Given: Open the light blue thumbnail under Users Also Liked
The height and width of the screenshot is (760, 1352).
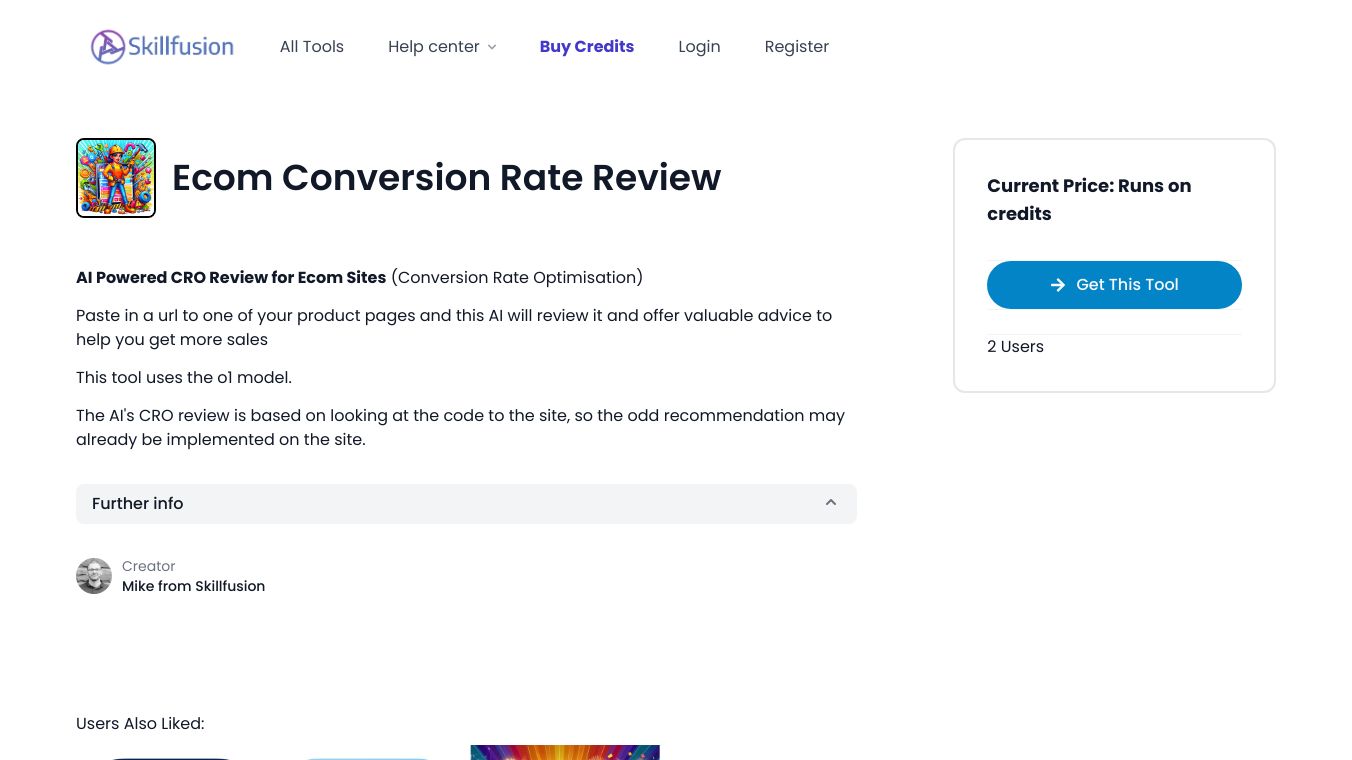Looking at the screenshot, I should coord(366,756).
